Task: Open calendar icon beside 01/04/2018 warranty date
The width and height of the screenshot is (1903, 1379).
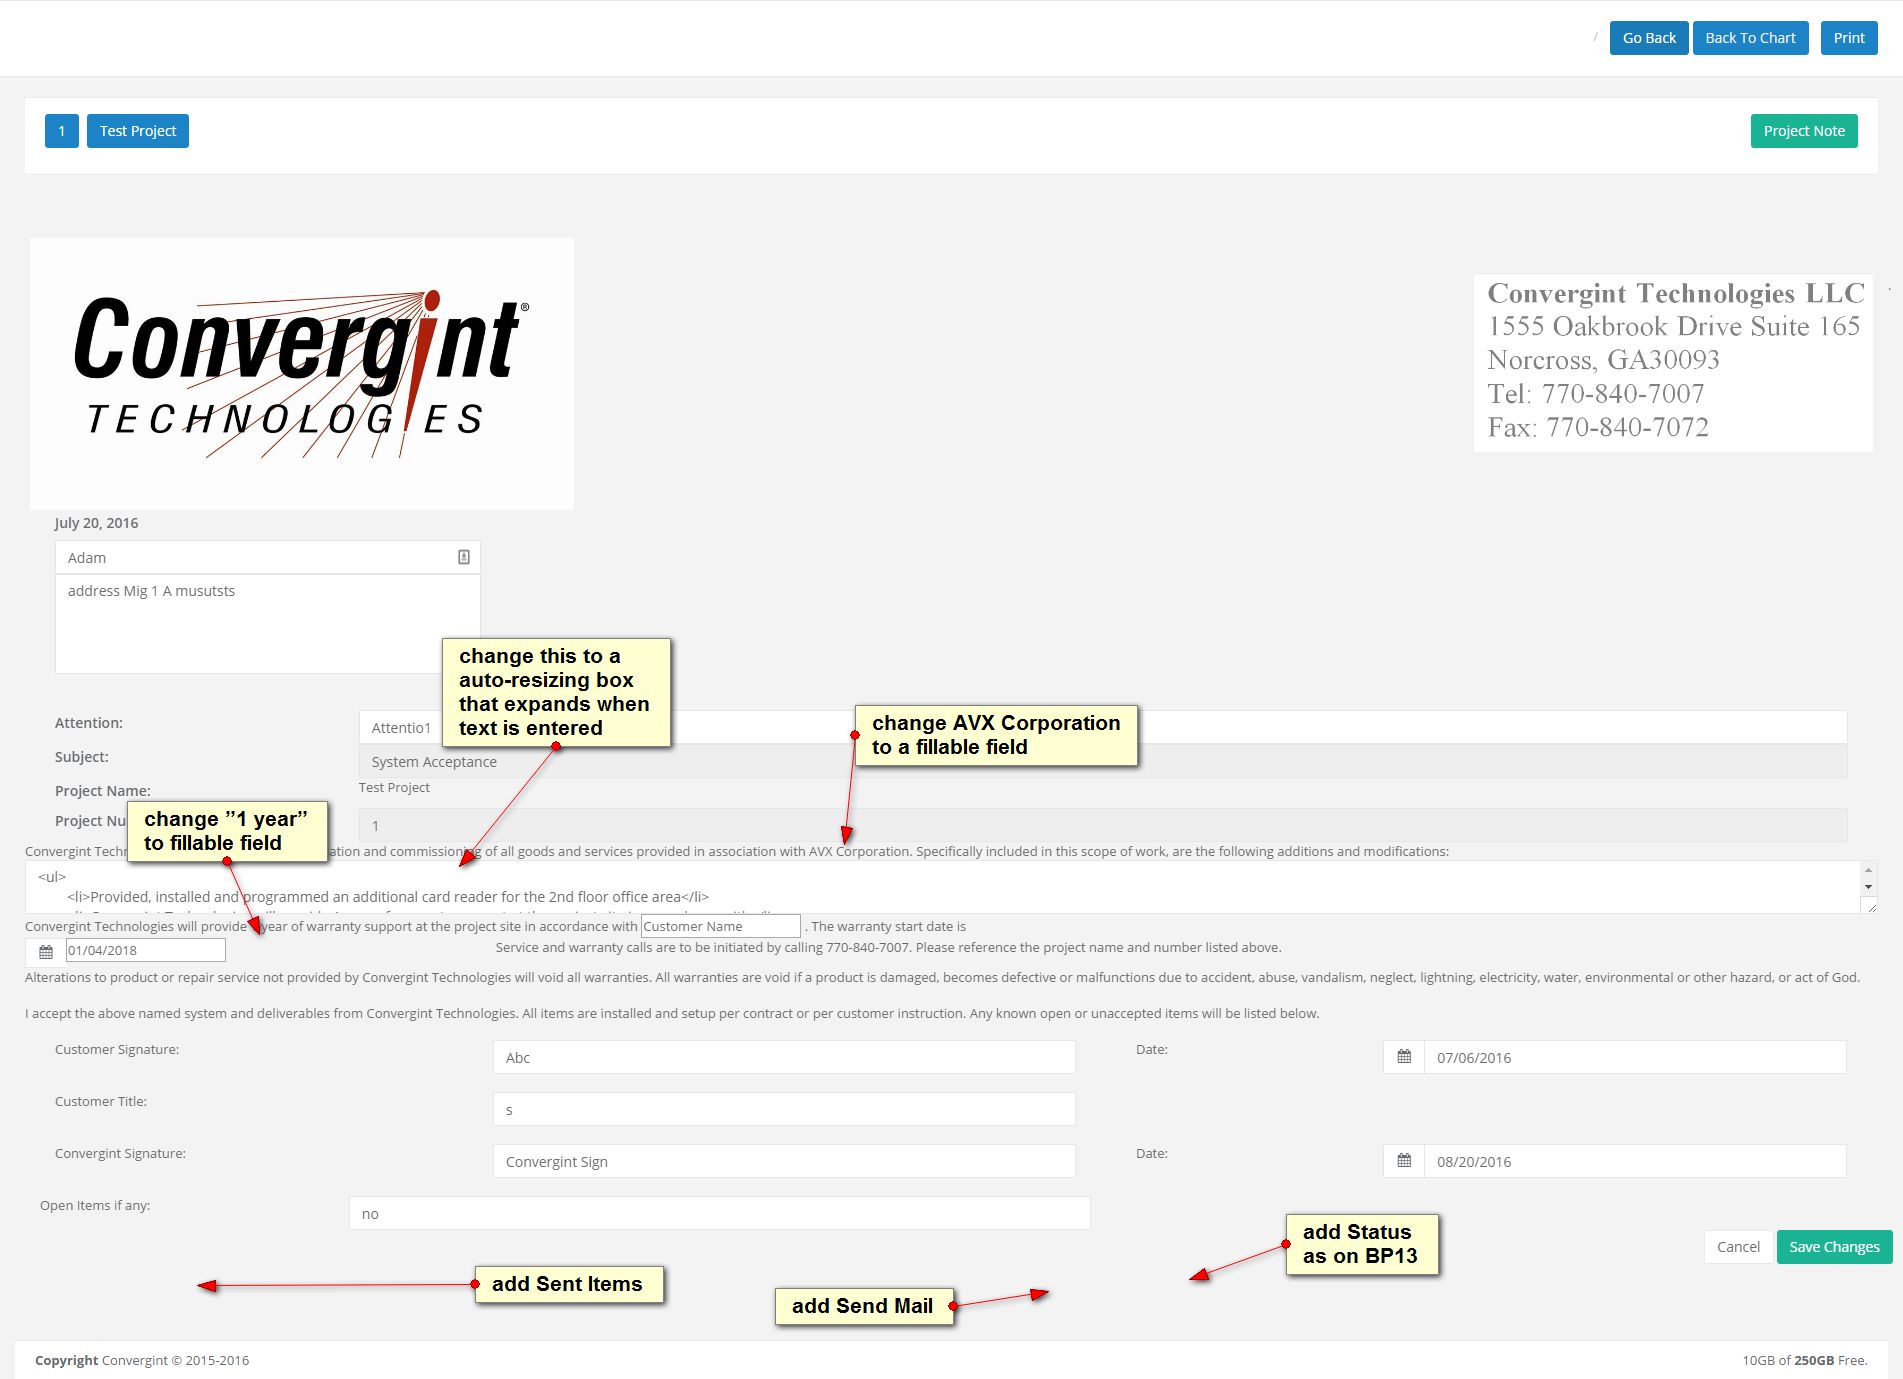Action: click(x=46, y=951)
